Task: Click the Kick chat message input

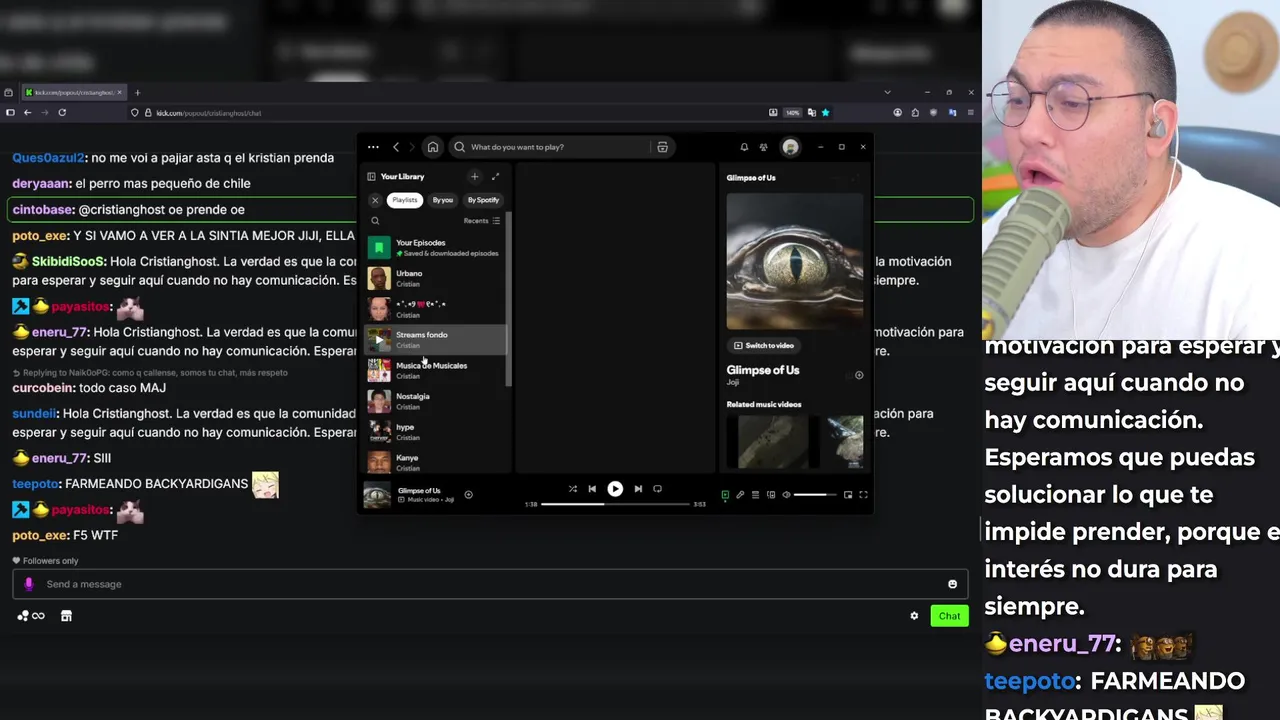Action: click(488, 584)
